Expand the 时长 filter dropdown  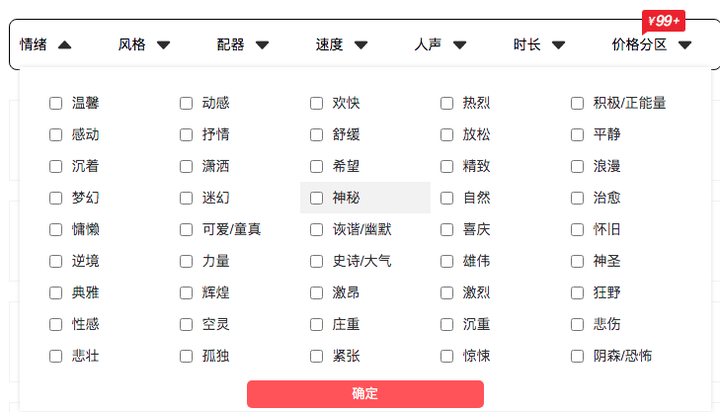(540, 44)
